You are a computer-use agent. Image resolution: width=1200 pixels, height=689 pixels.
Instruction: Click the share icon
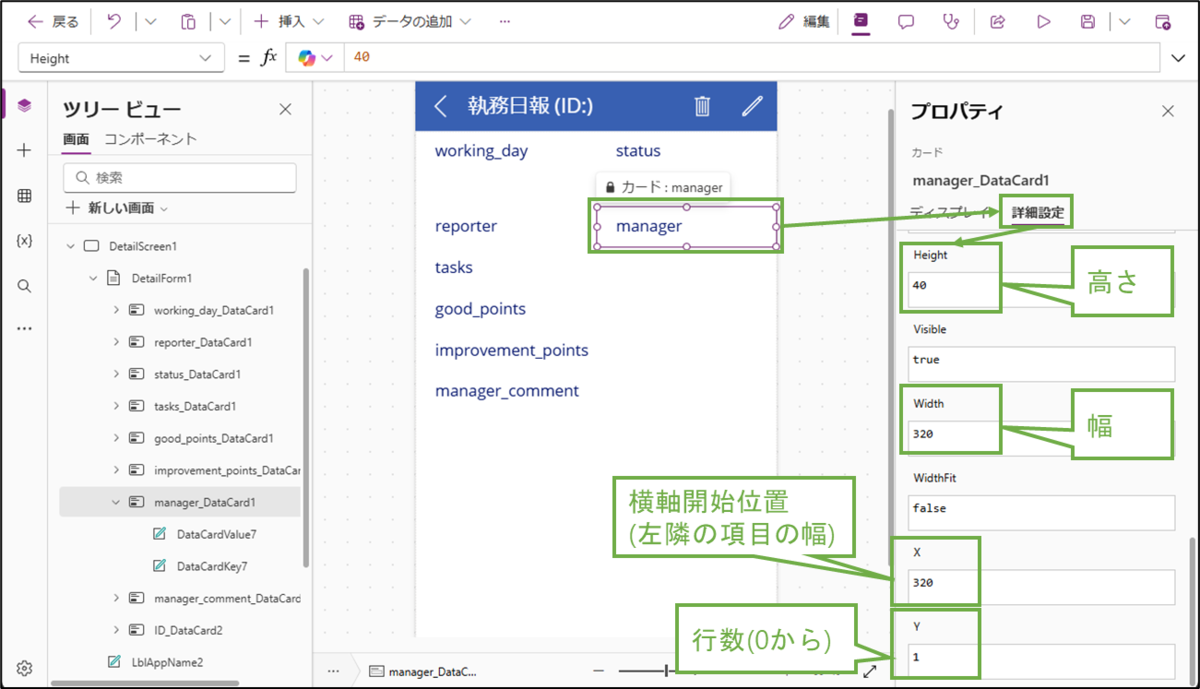click(x=997, y=21)
